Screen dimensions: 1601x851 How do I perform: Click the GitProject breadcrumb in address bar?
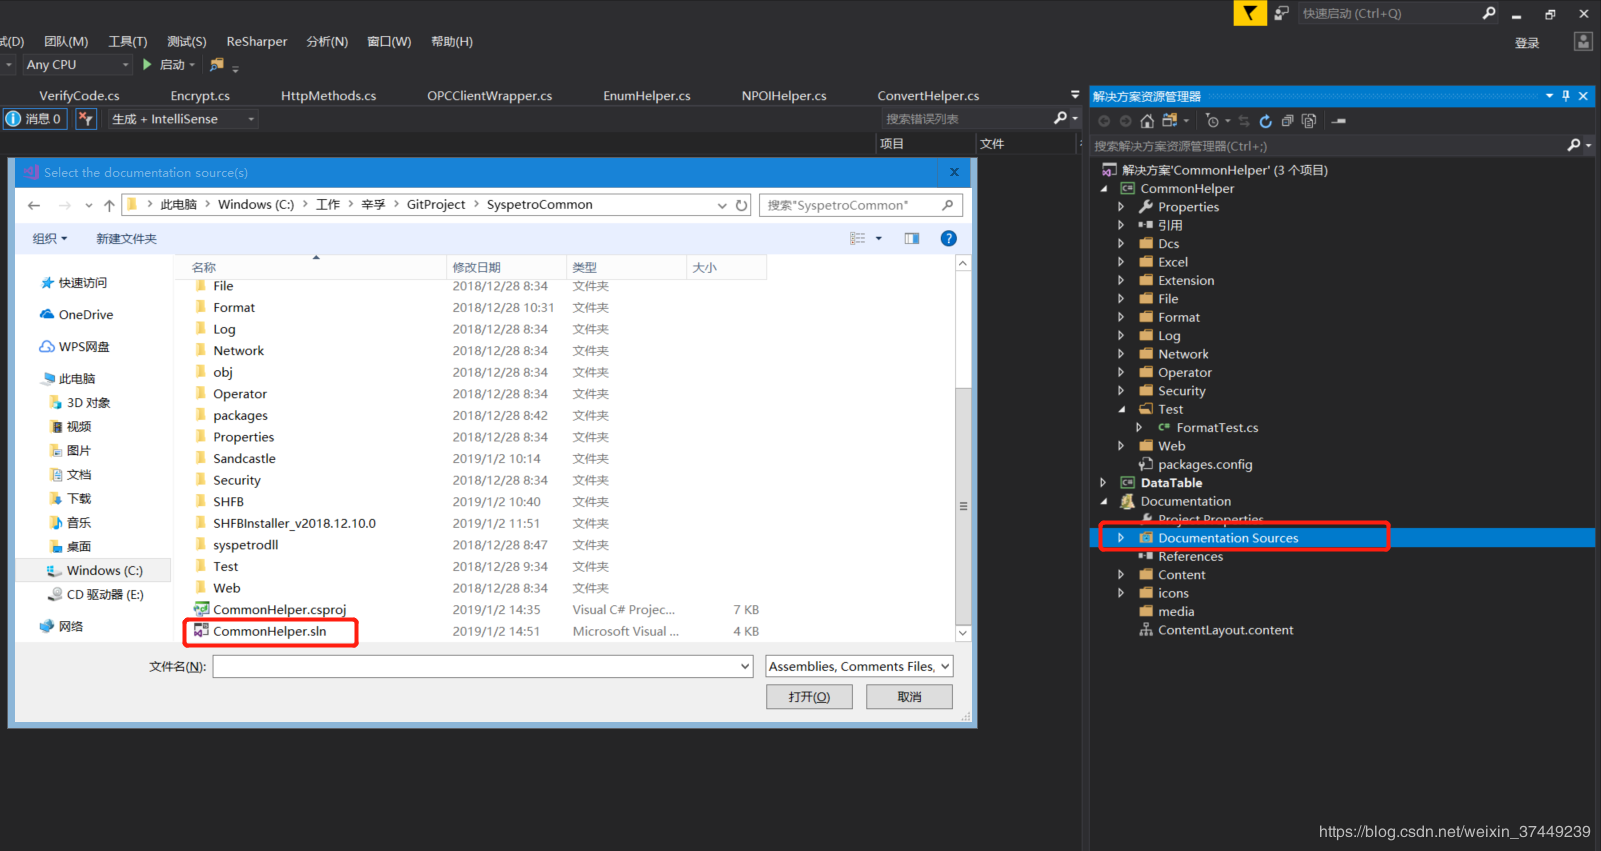point(436,204)
